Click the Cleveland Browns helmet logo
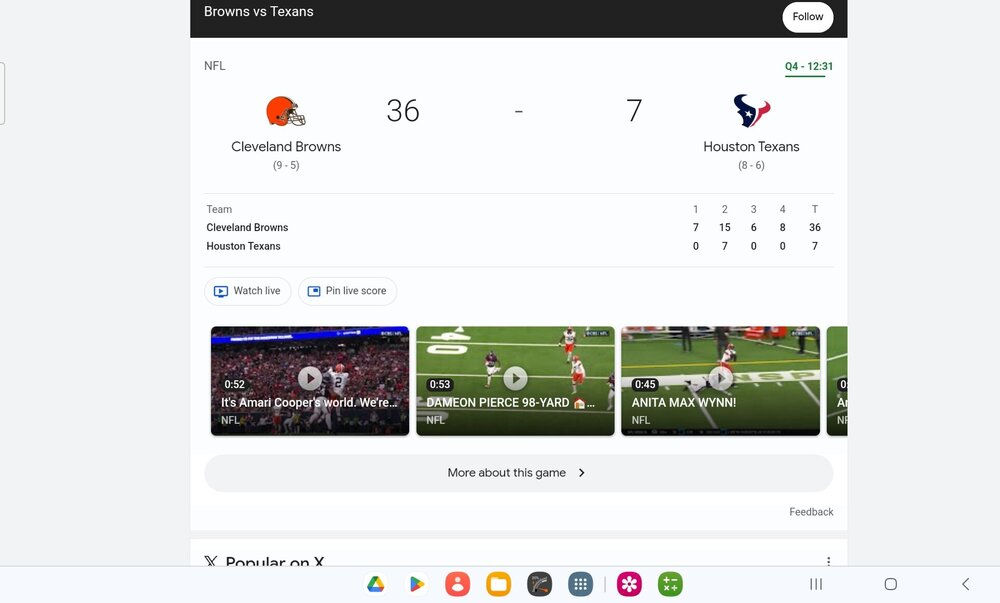This screenshot has height=603, width=1000. 286,112
